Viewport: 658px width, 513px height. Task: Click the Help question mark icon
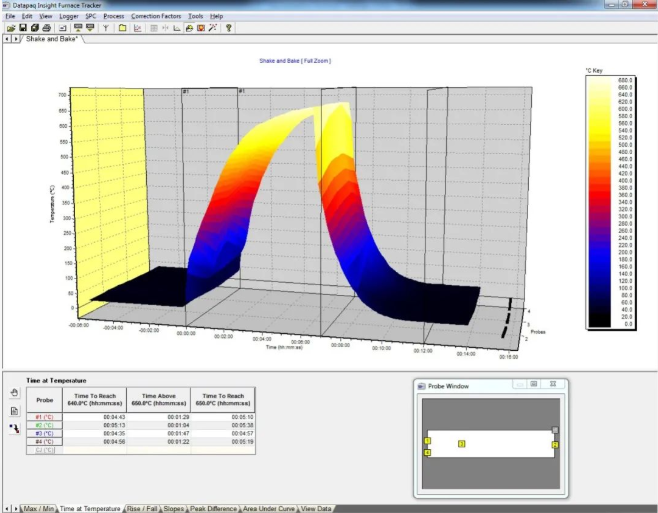pos(229,28)
